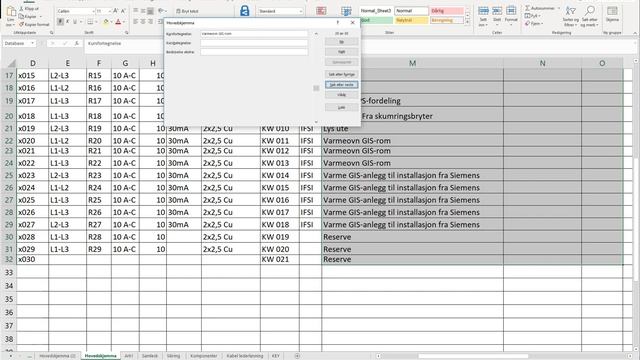The height and width of the screenshot is (360, 640).
Task: Click the Autosummer sigma icon
Action: coord(527,8)
